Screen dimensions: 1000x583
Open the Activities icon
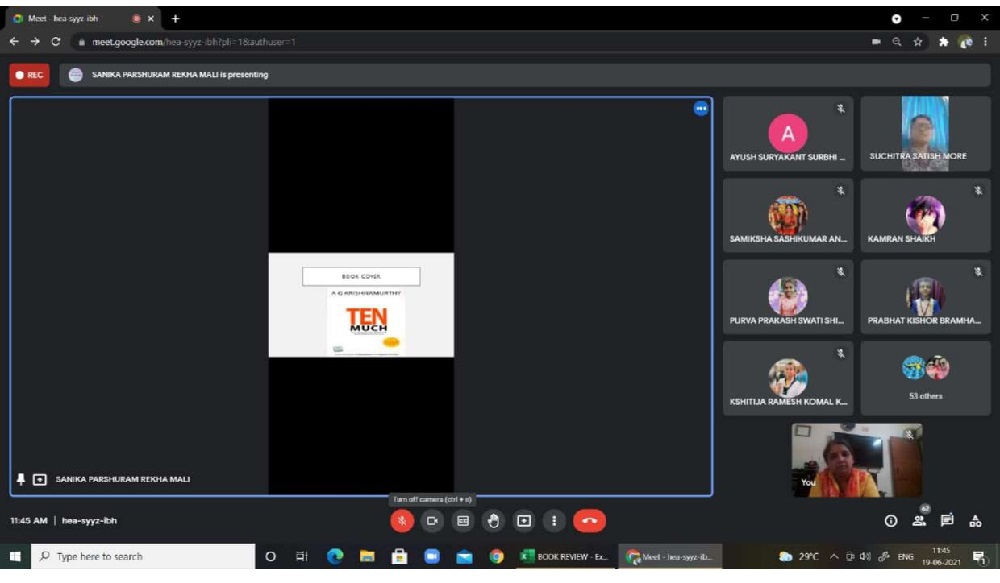coord(976,521)
